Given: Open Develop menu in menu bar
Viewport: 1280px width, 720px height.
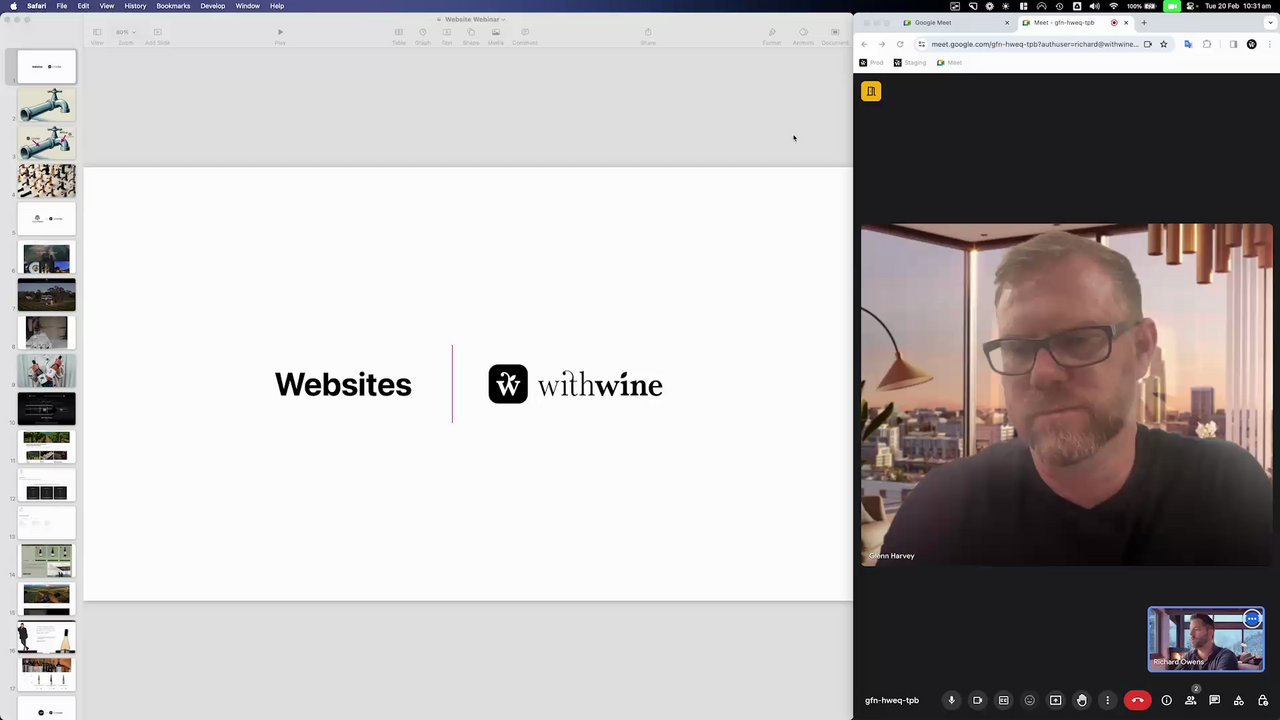Looking at the screenshot, I should tap(213, 6).
